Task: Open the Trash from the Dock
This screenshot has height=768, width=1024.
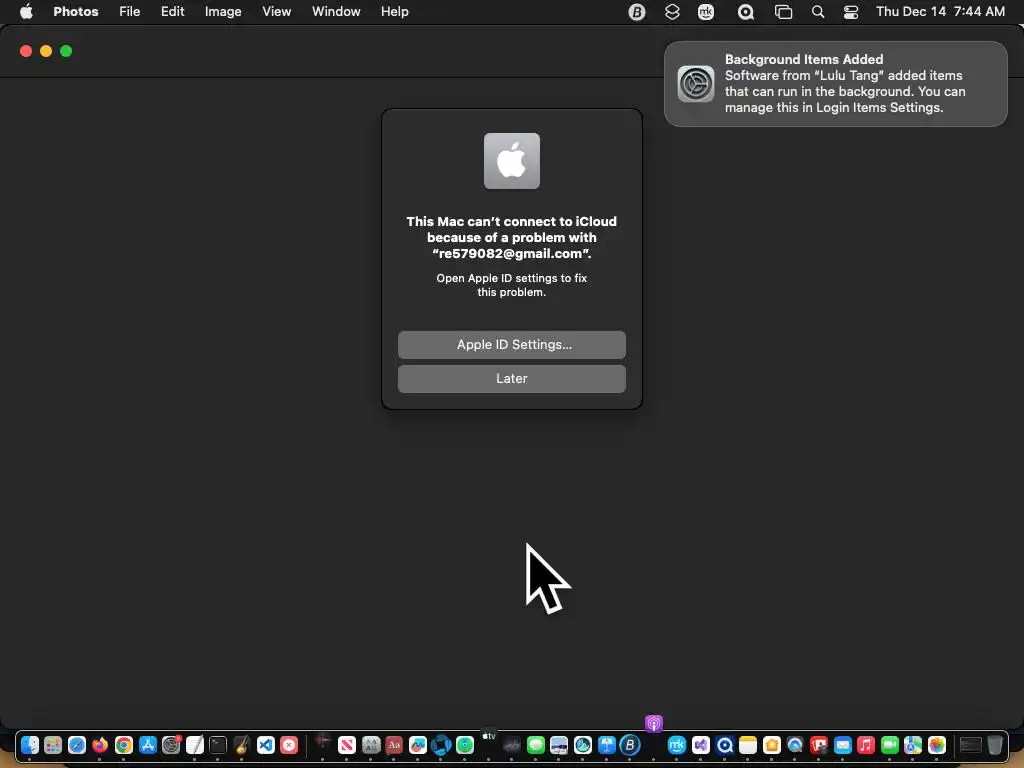Action: tap(995, 745)
